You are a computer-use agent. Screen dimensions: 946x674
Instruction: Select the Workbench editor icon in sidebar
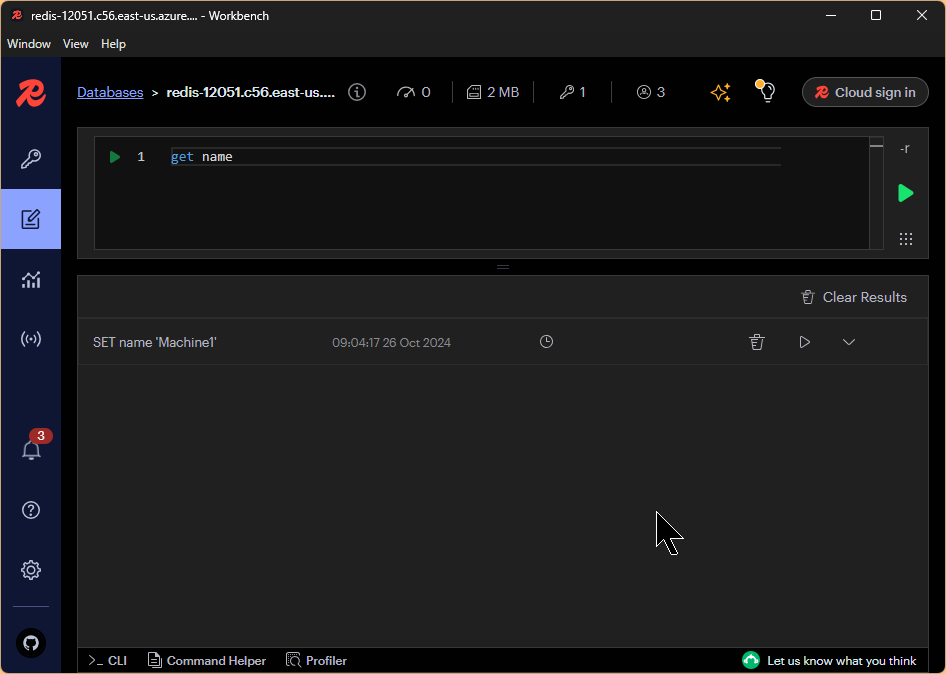pos(31,219)
